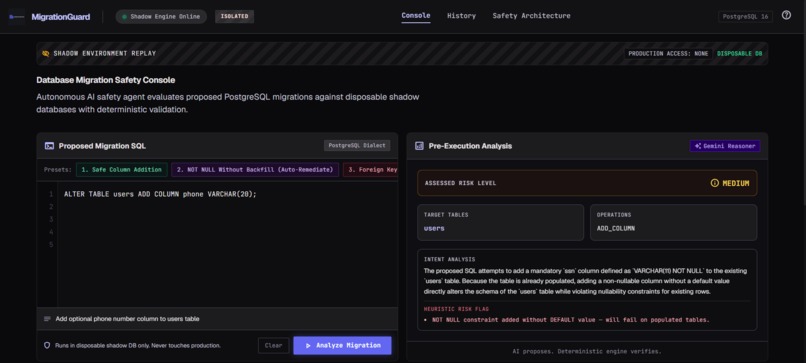Image resolution: width=806 pixels, height=363 pixels.
Task: Click the PostgreSQL Dialect label
Action: [x=357, y=146]
